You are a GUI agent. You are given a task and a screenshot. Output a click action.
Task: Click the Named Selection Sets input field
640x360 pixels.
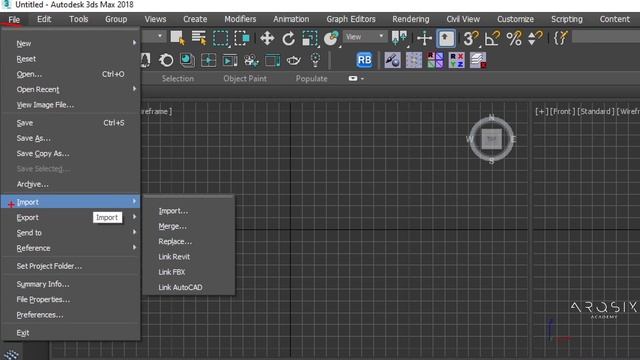point(606,37)
